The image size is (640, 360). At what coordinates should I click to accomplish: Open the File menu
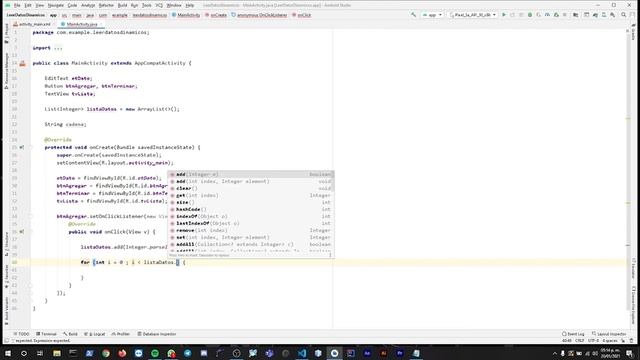pyautogui.click(x=17, y=5)
